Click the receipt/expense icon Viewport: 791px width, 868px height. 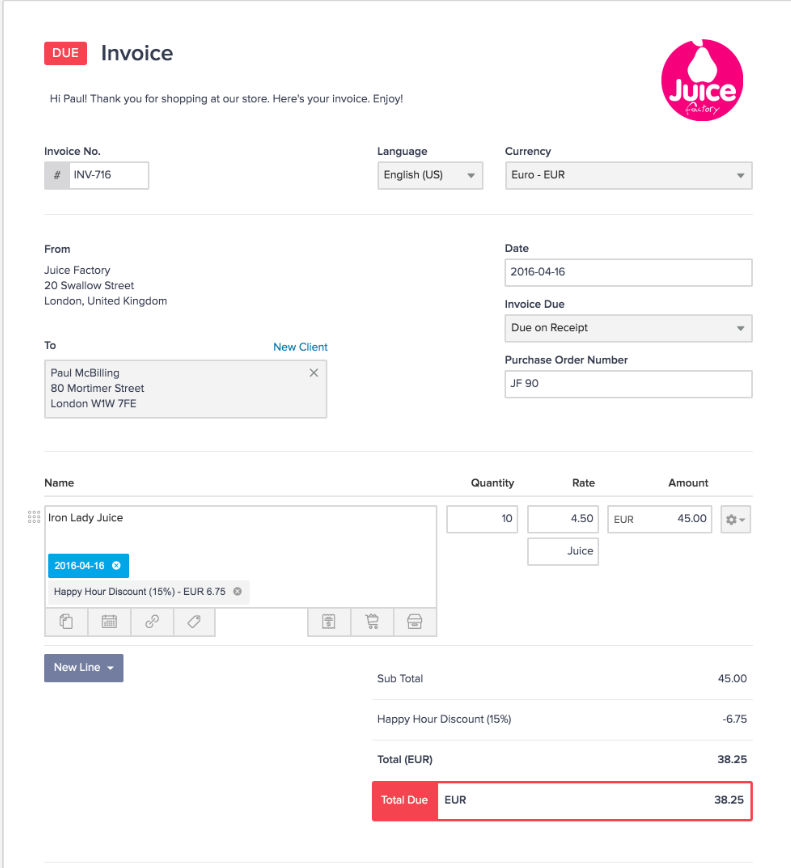[328, 622]
